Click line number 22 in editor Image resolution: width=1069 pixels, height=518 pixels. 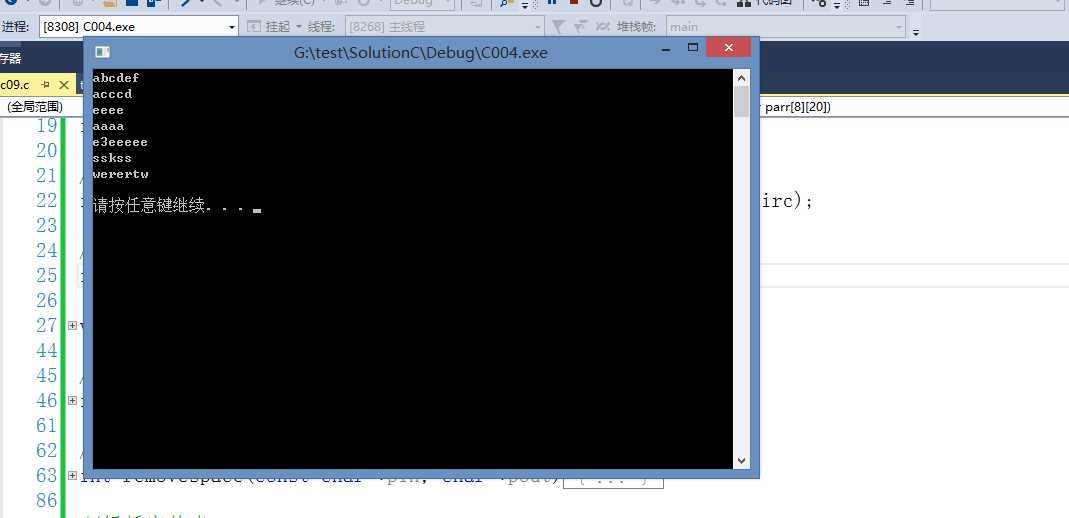(x=47, y=200)
